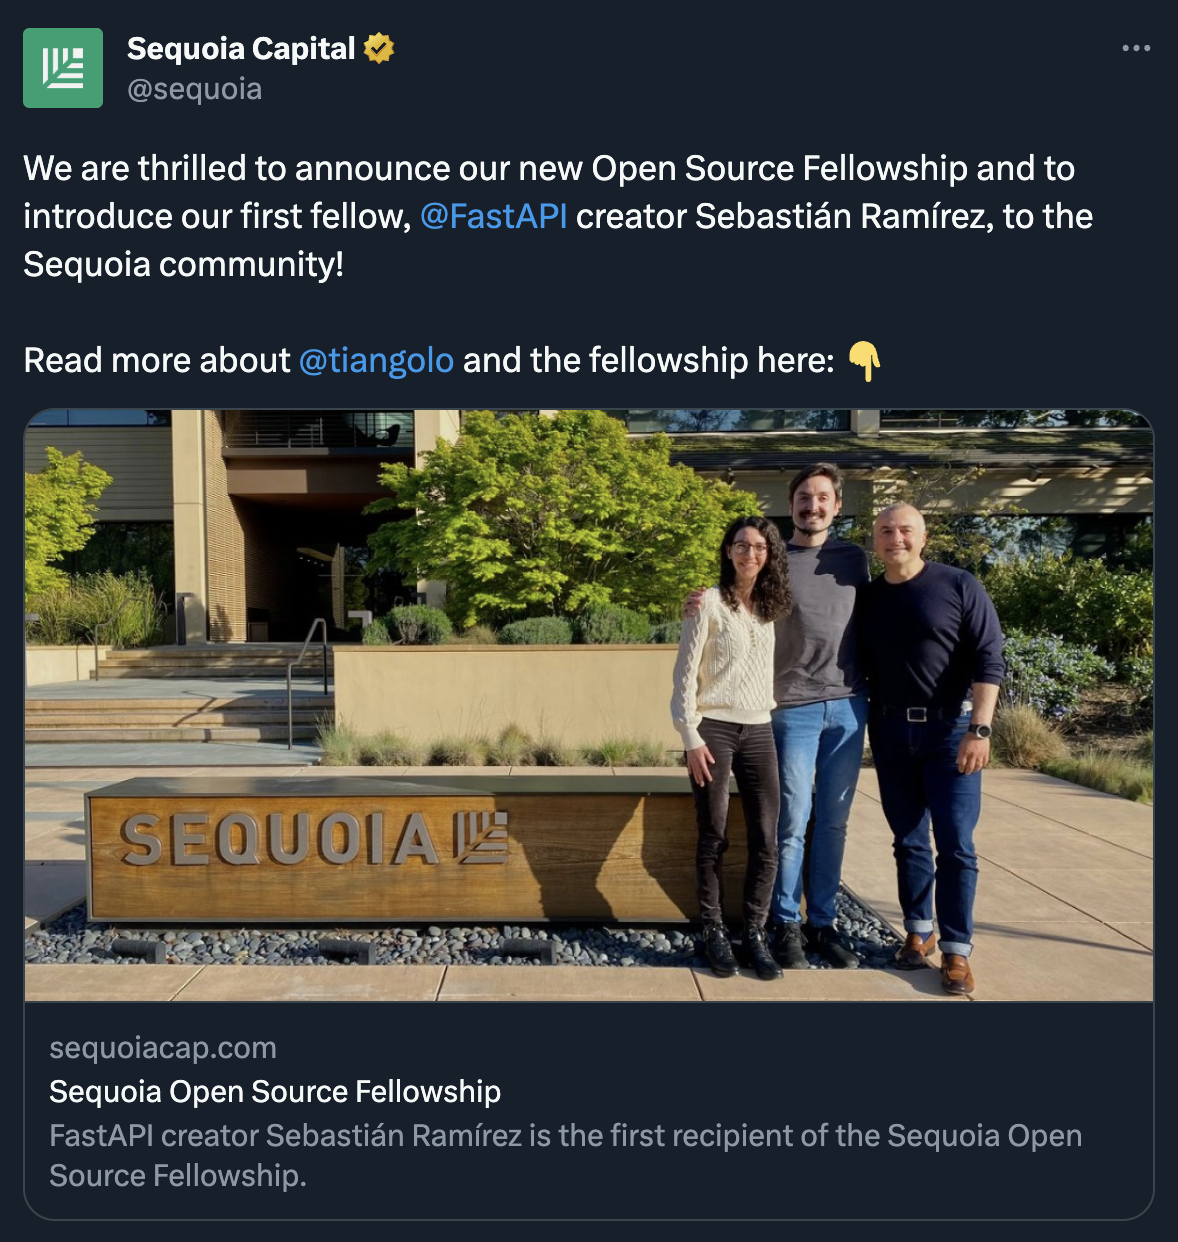Image resolution: width=1178 pixels, height=1242 pixels.
Task: Click the bright green tree in the photo
Action: (560, 510)
